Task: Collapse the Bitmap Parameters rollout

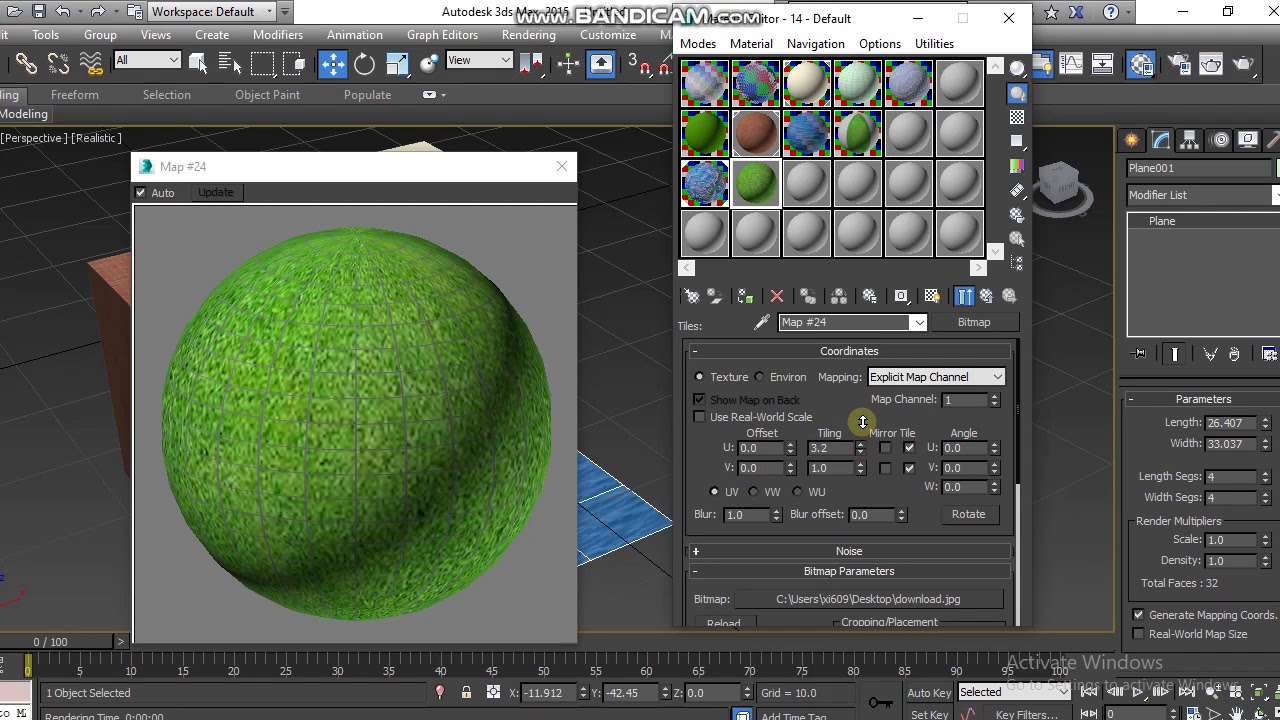Action: (x=849, y=571)
